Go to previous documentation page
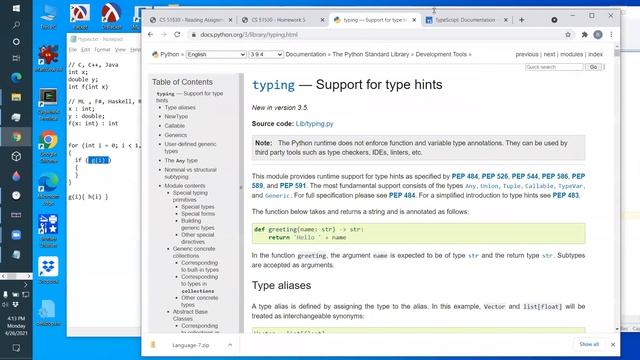Image resolution: width=640 pixels, height=360 pixels. (527, 54)
